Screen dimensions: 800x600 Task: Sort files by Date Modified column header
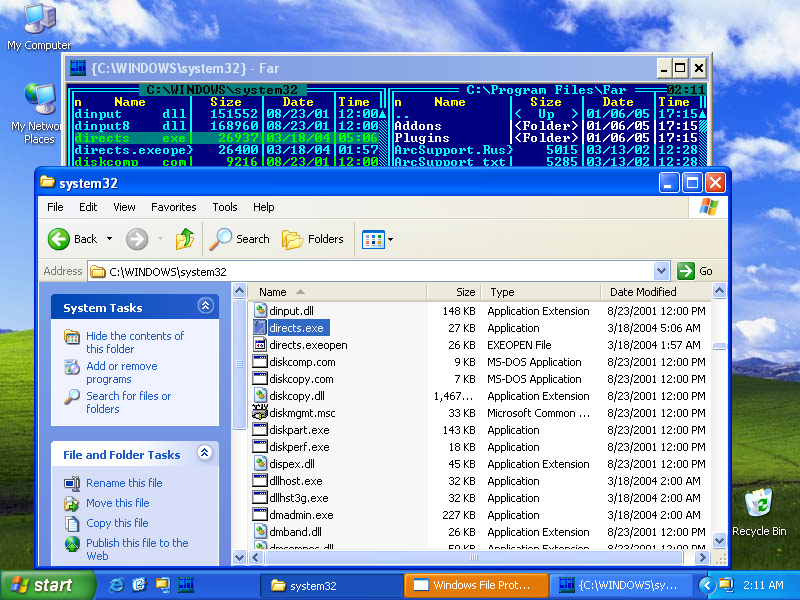[x=655, y=292]
